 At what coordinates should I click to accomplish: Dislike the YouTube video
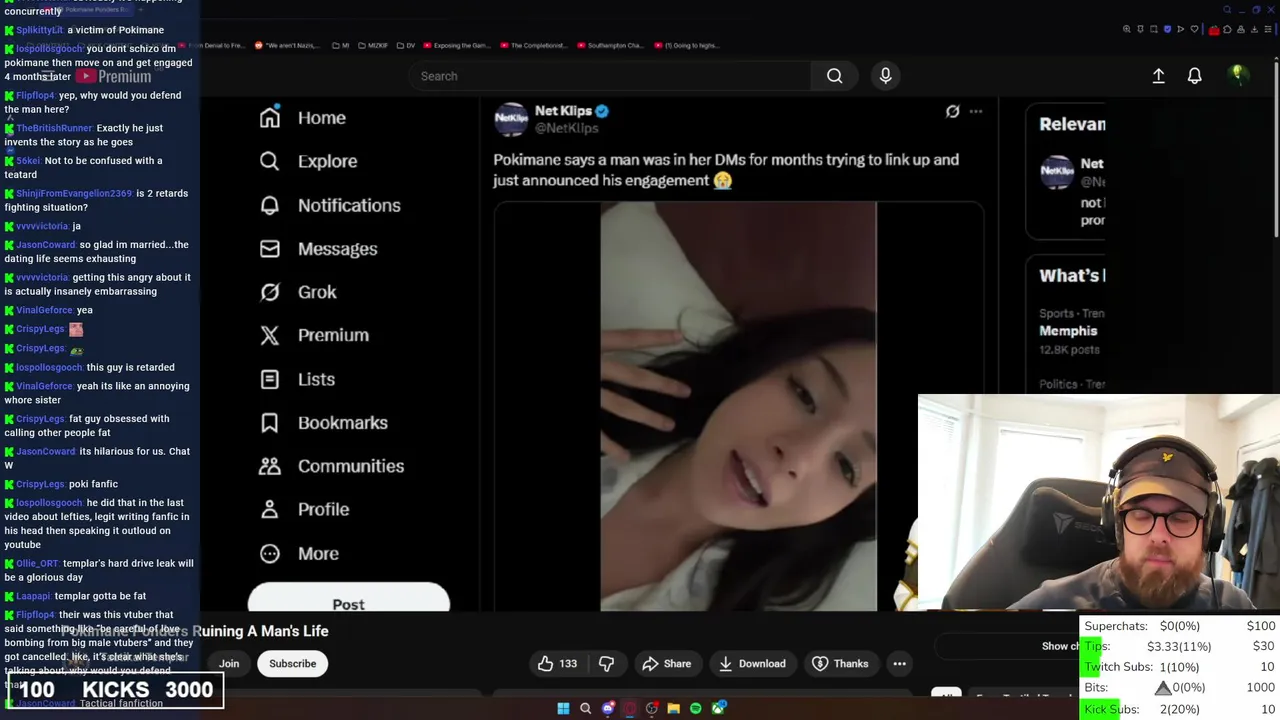click(606, 664)
